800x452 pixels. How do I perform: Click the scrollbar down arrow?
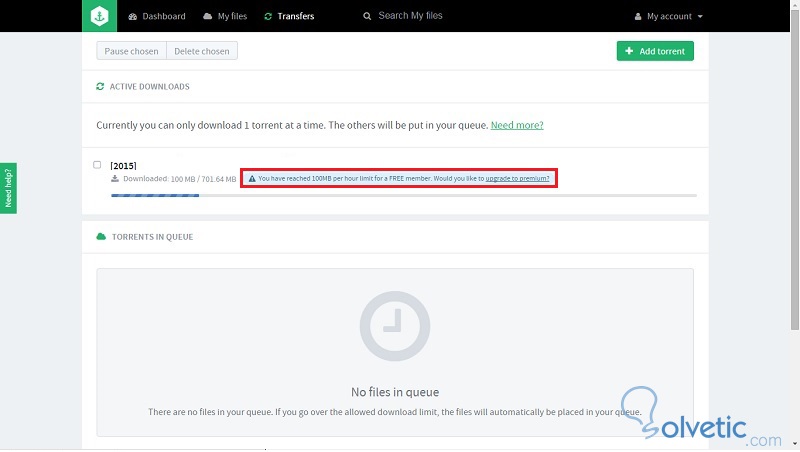click(x=795, y=444)
